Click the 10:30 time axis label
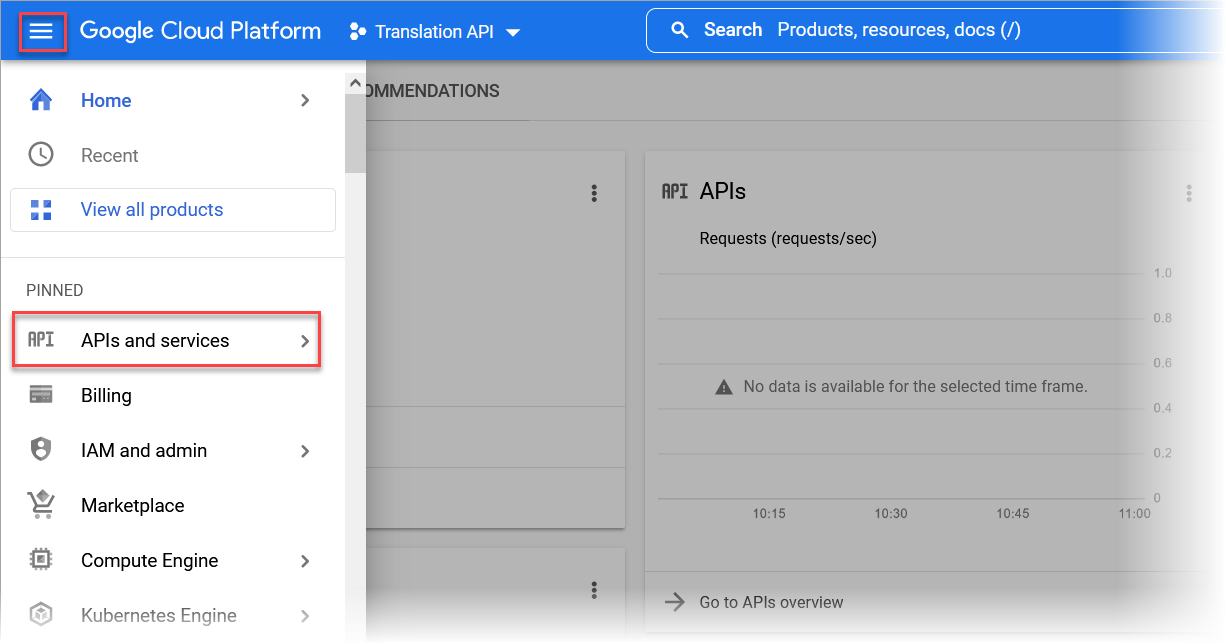This screenshot has width=1226, height=644. (891, 513)
